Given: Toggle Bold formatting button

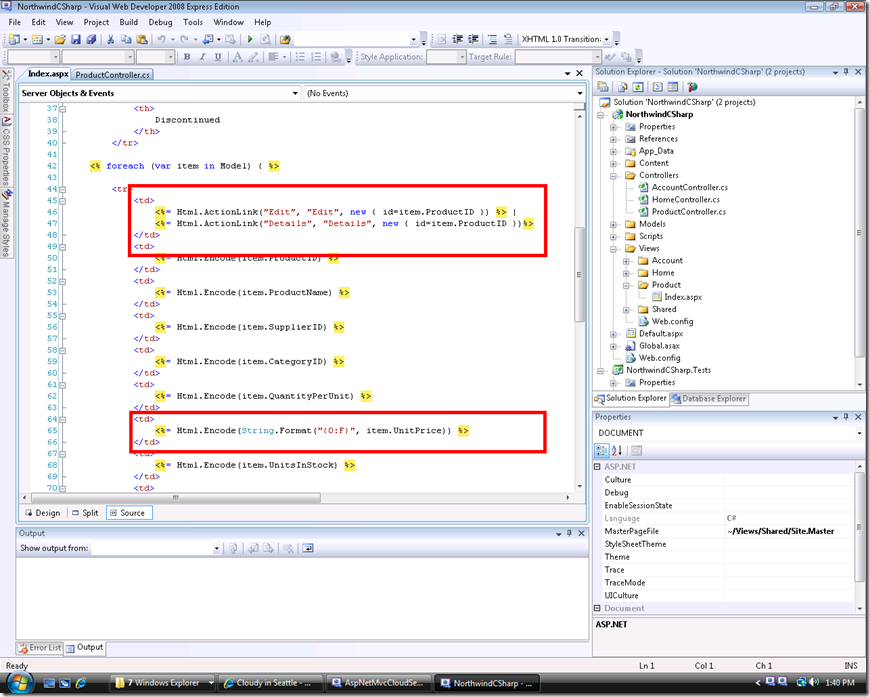Looking at the screenshot, I should coord(187,57).
